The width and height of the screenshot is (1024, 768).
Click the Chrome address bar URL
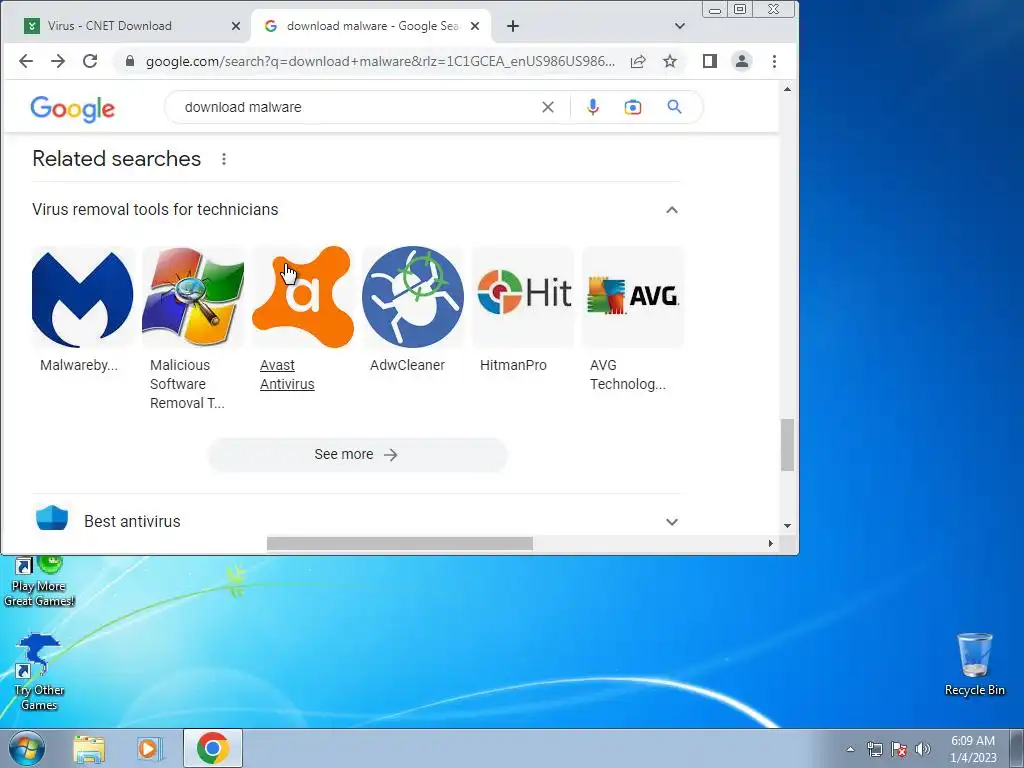click(x=380, y=61)
